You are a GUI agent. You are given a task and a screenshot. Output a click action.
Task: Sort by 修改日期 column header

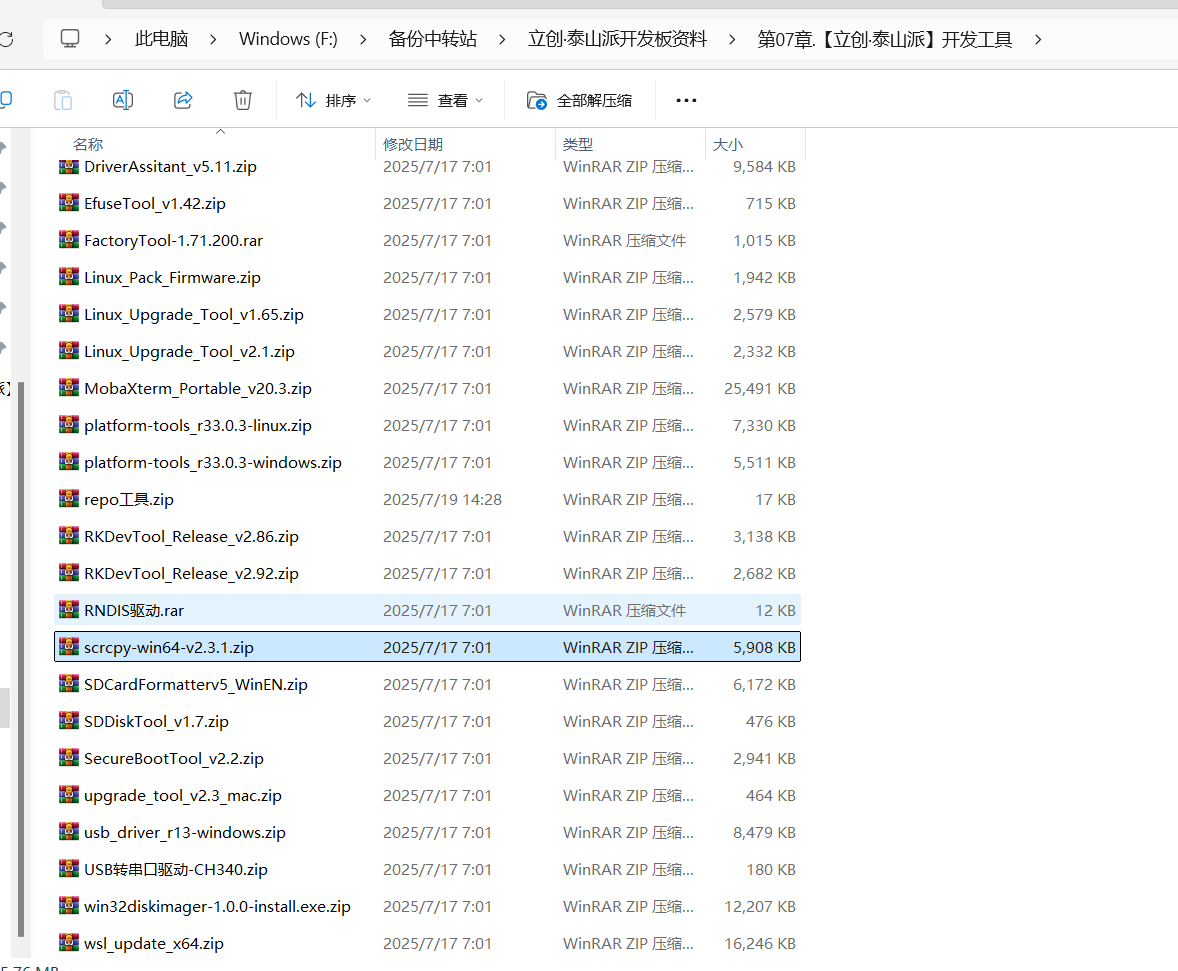point(412,144)
